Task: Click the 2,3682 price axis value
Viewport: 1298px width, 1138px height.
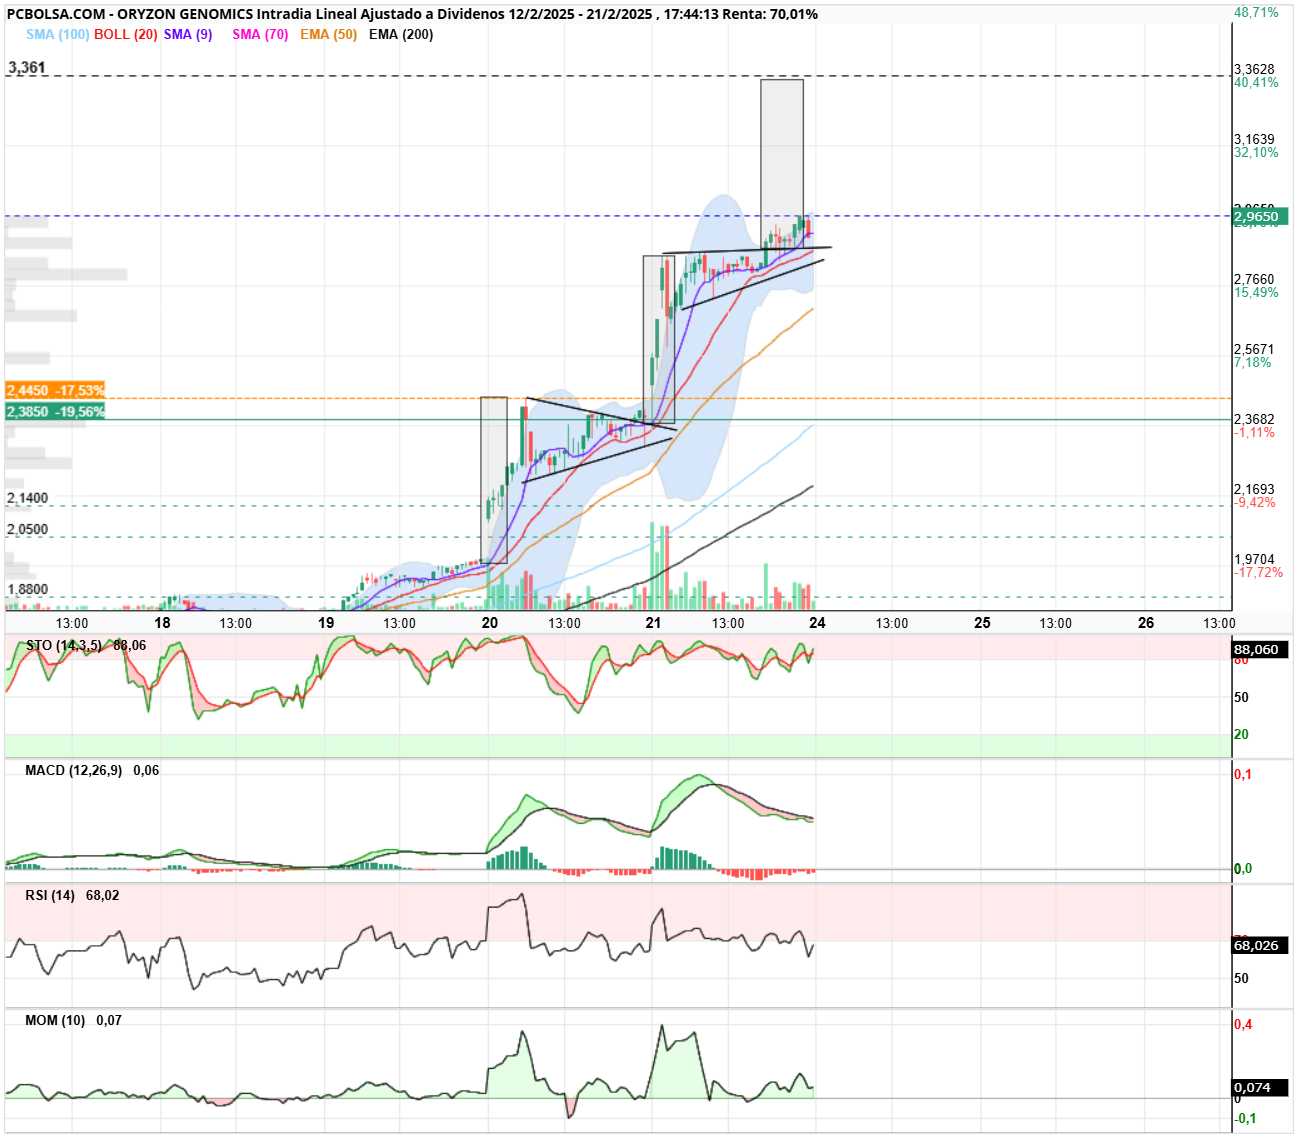Action: pos(1254,419)
